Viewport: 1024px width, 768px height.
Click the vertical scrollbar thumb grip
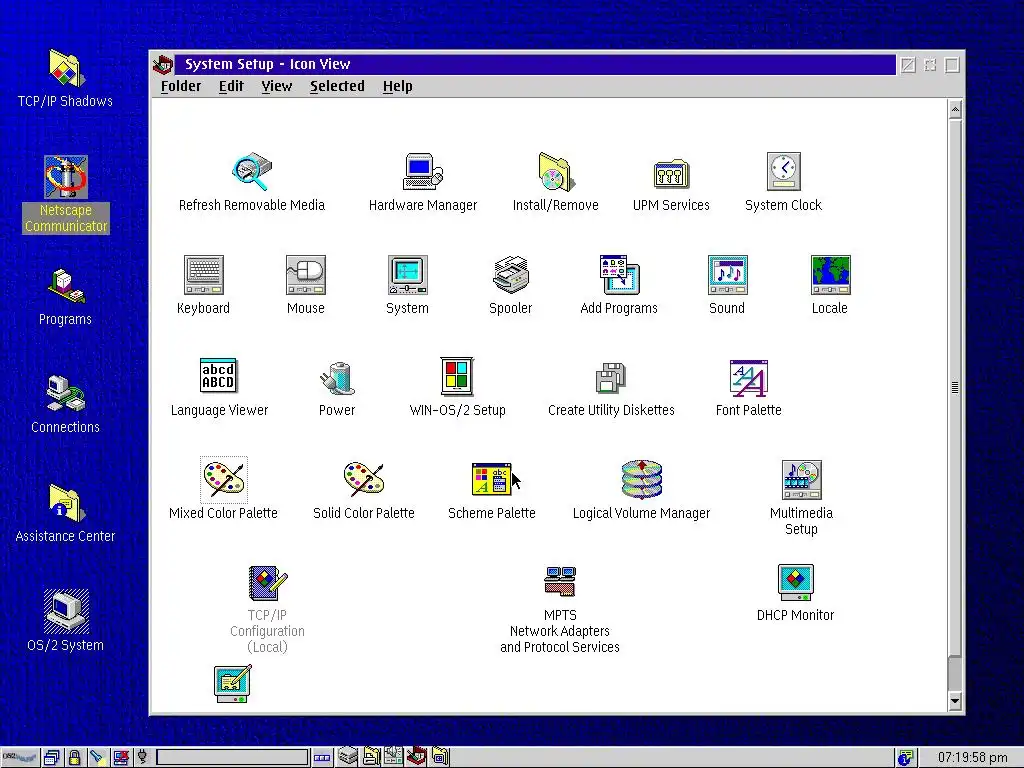955,387
